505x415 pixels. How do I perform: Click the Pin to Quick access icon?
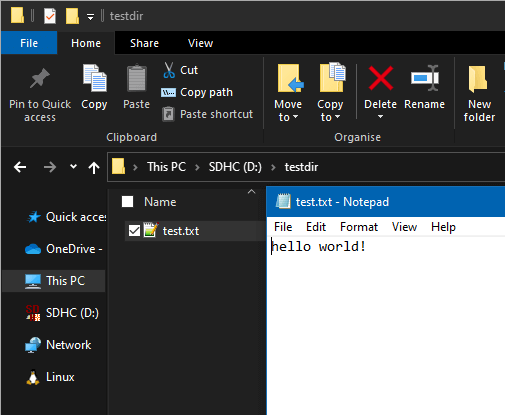coord(40,78)
